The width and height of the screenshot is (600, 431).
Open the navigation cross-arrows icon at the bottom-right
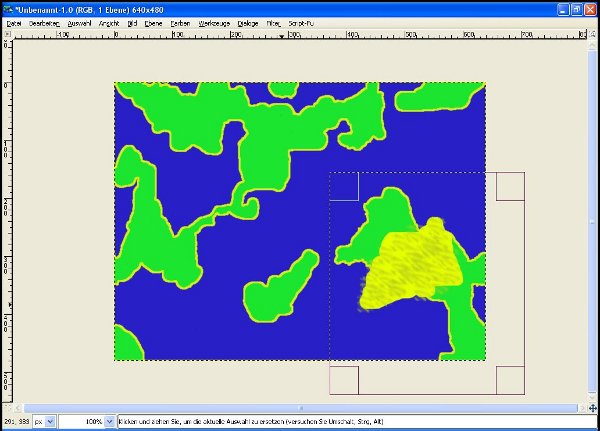(592, 408)
